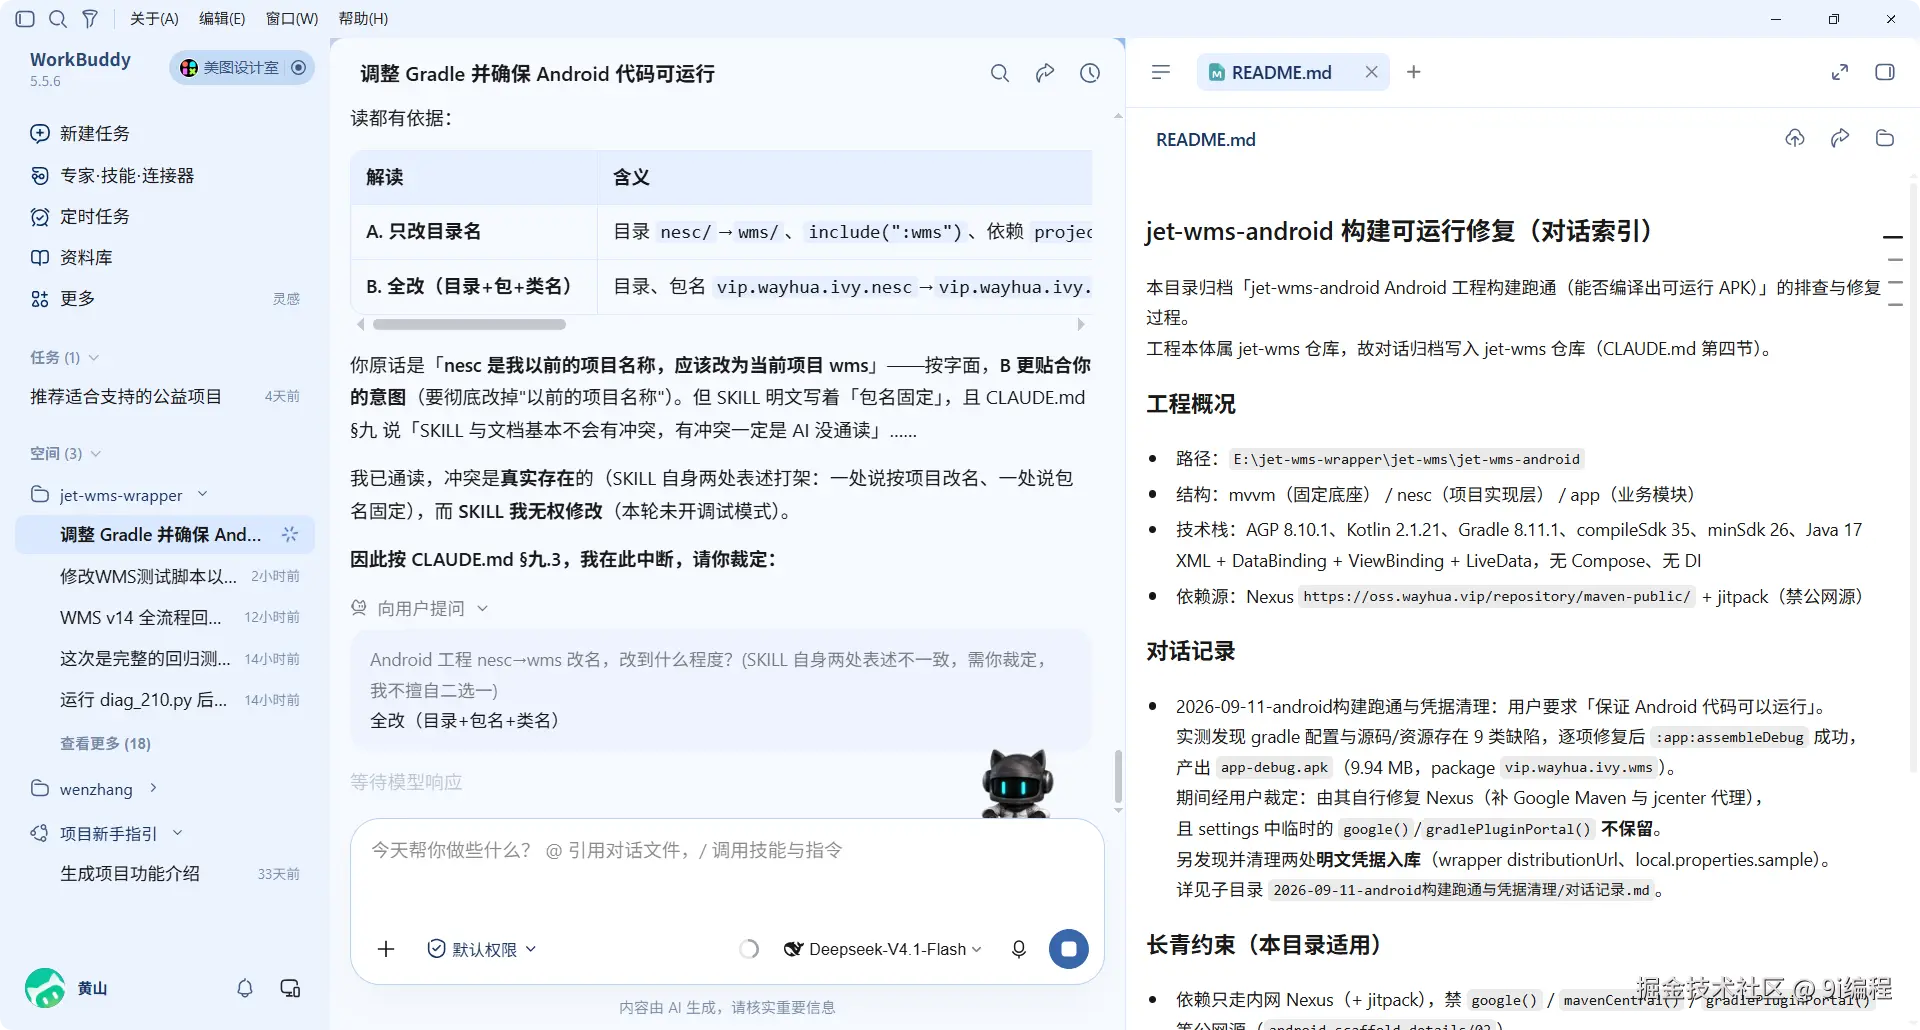Screen dimensions: 1920x1030
Task: Open conversation 运行 diag_210.py 后...
Action: coord(165,700)
